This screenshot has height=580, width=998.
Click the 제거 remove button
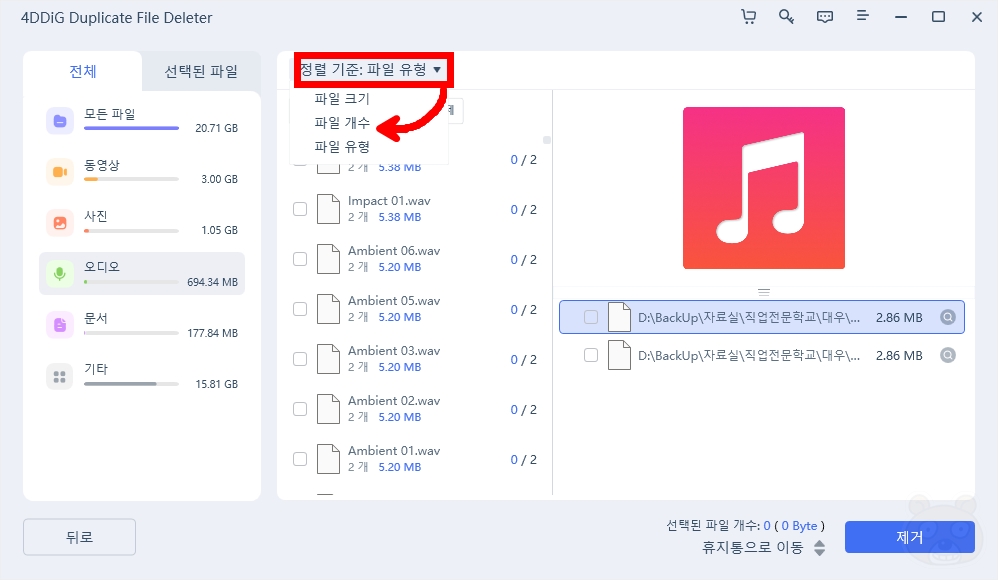pos(910,537)
